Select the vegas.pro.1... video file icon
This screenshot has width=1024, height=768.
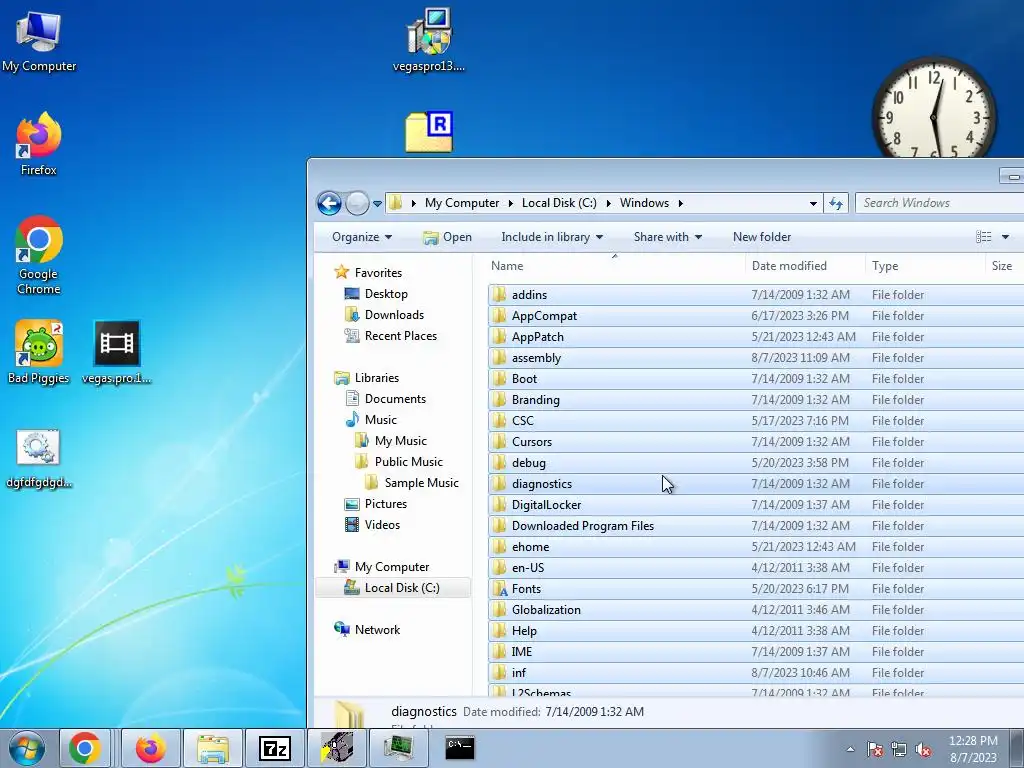[x=117, y=353]
